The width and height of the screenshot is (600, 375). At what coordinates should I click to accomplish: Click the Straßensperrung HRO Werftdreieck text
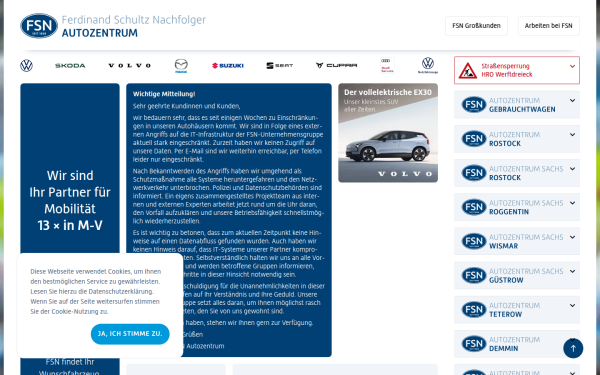tap(507, 70)
